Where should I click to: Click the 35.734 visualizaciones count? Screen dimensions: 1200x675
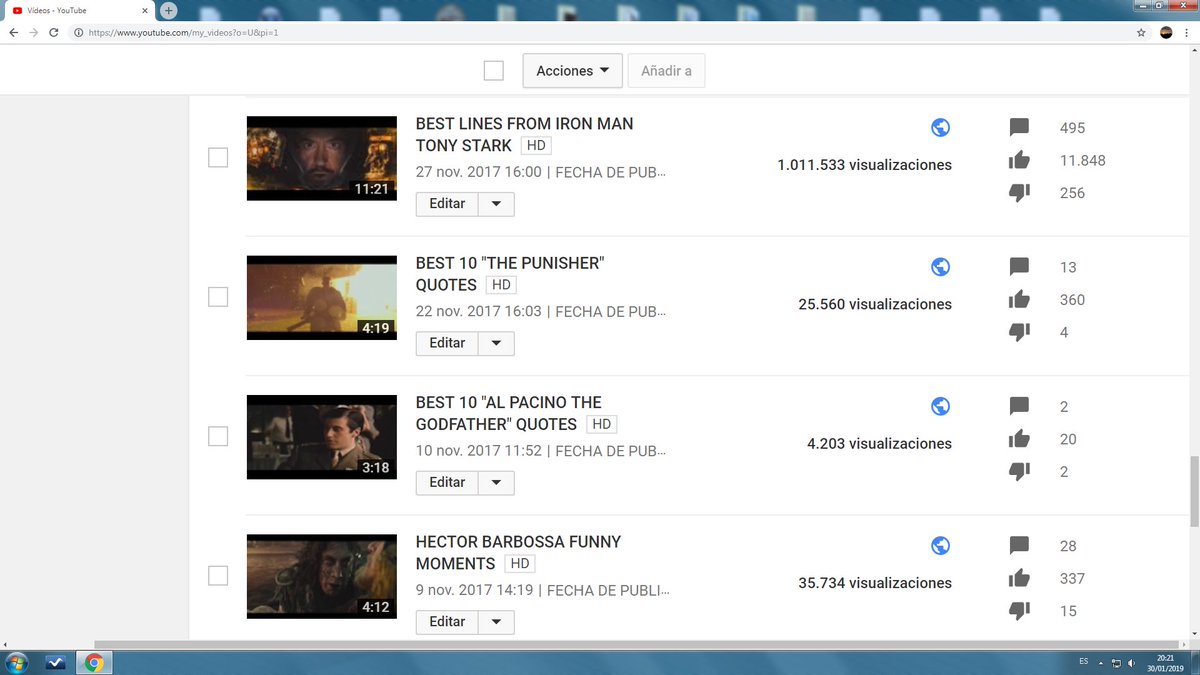(875, 583)
